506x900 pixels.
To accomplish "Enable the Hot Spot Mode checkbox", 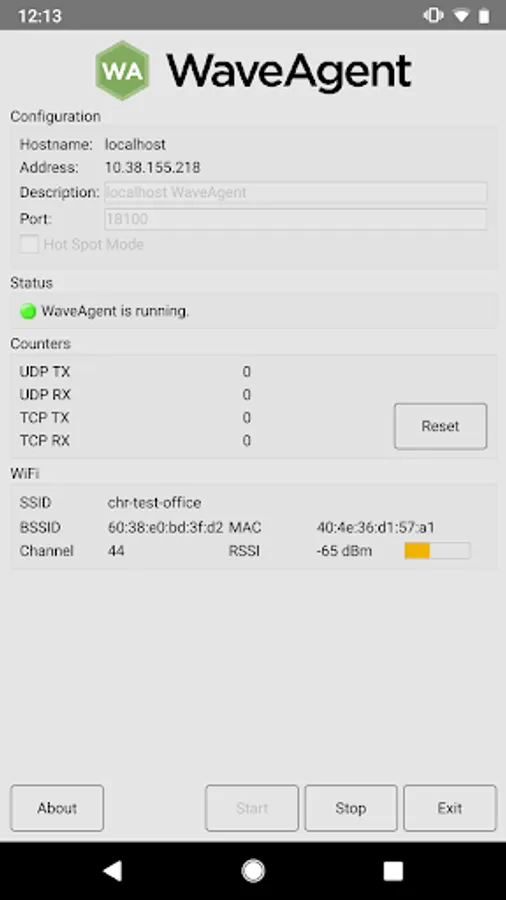I will coord(29,244).
